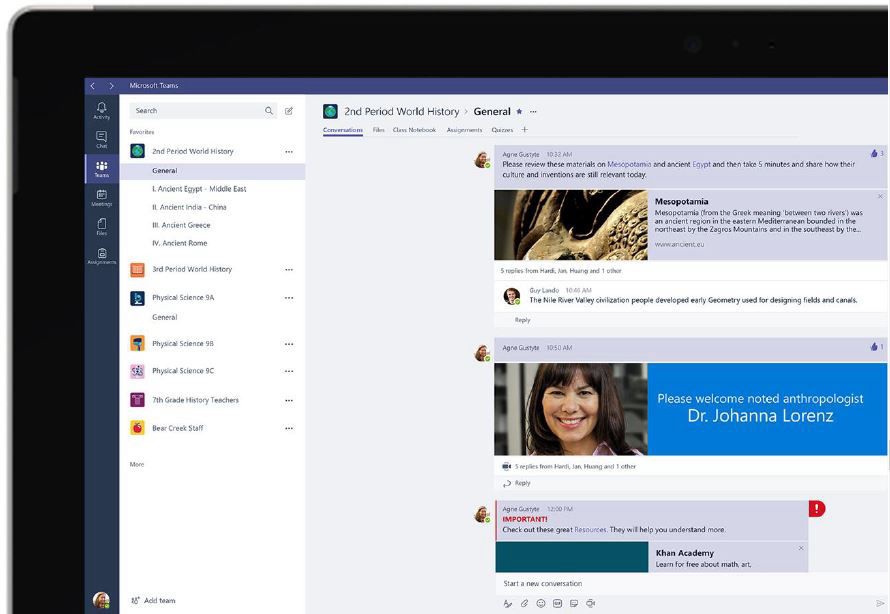Image resolution: width=890 pixels, height=614 pixels.
Task: Attach a file using the paperclip icon
Action: [x=524, y=603]
